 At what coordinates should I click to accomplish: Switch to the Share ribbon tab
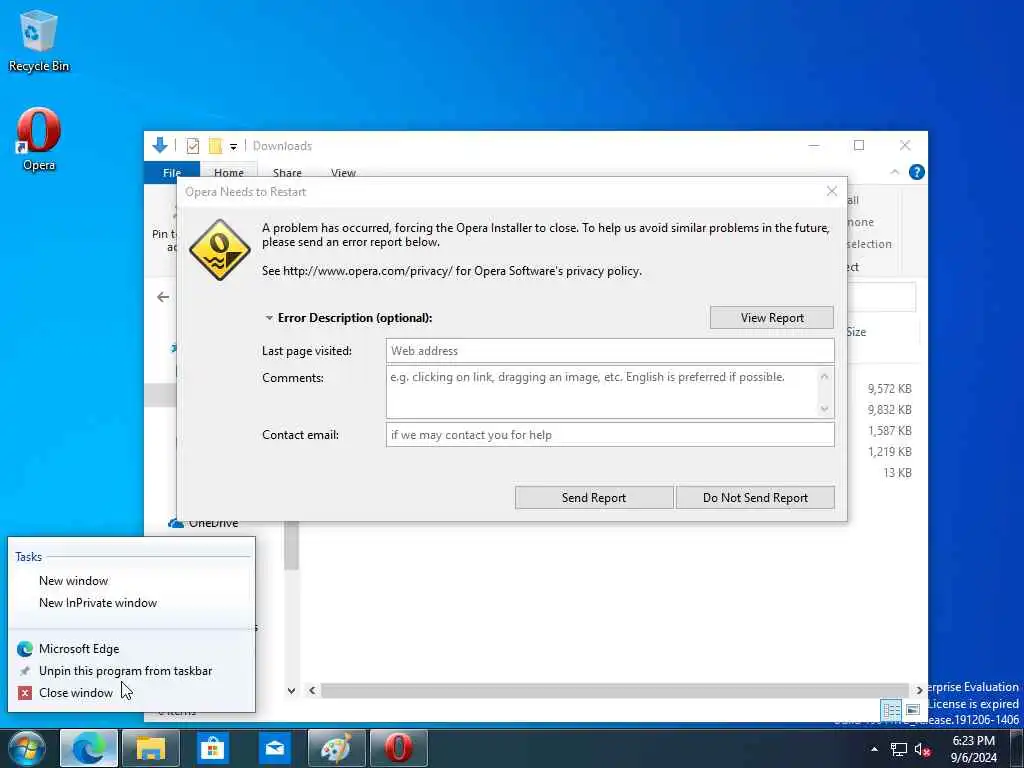[287, 172]
